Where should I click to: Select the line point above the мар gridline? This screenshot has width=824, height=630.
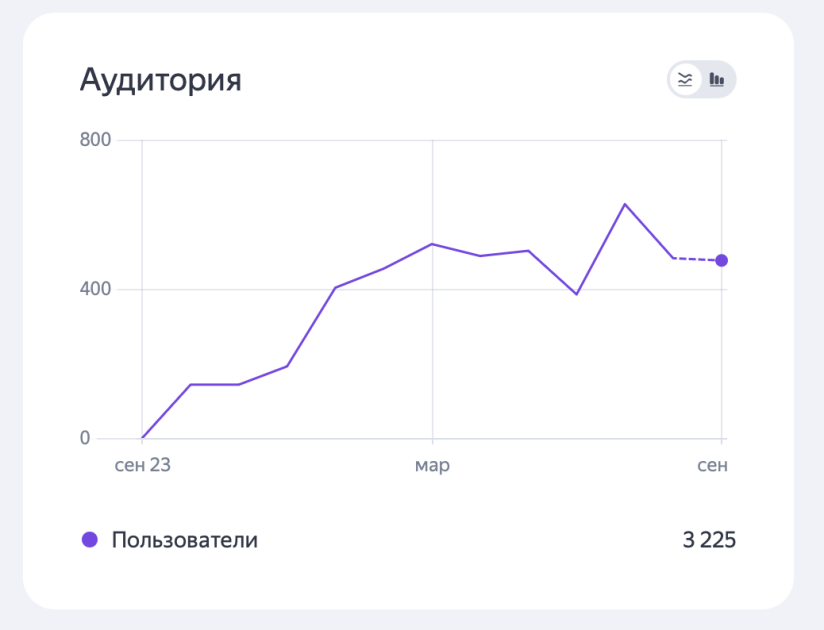[x=432, y=244]
